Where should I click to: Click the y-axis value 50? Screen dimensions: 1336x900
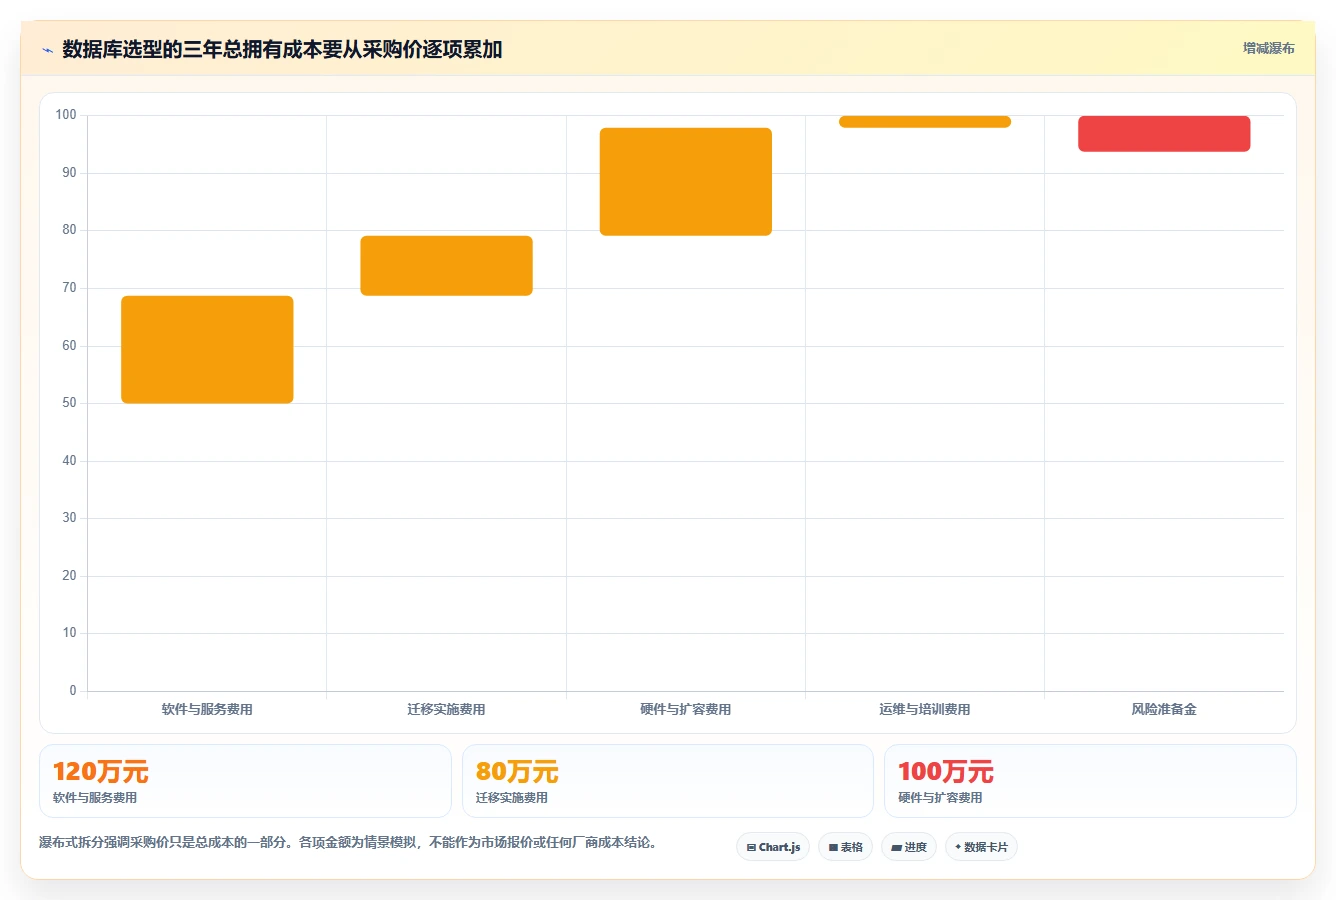tap(69, 403)
